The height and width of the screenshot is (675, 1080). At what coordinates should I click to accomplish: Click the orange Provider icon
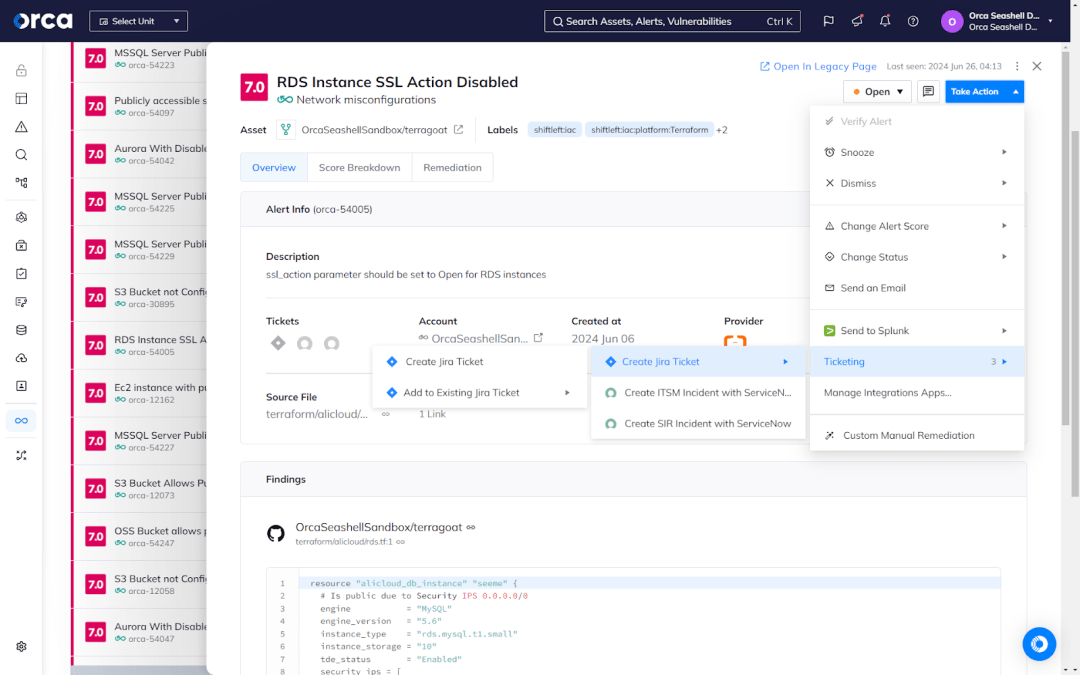click(735, 341)
